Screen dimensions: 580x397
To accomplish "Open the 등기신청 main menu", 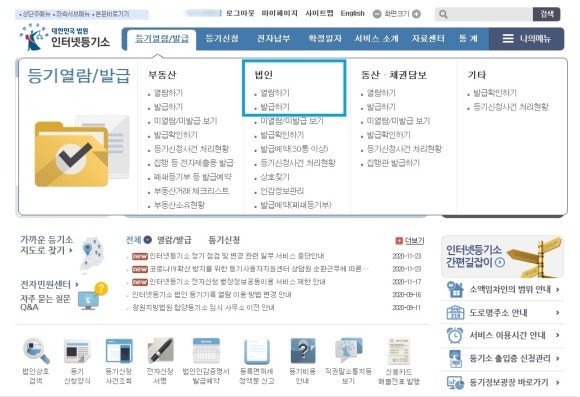I will [222, 38].
